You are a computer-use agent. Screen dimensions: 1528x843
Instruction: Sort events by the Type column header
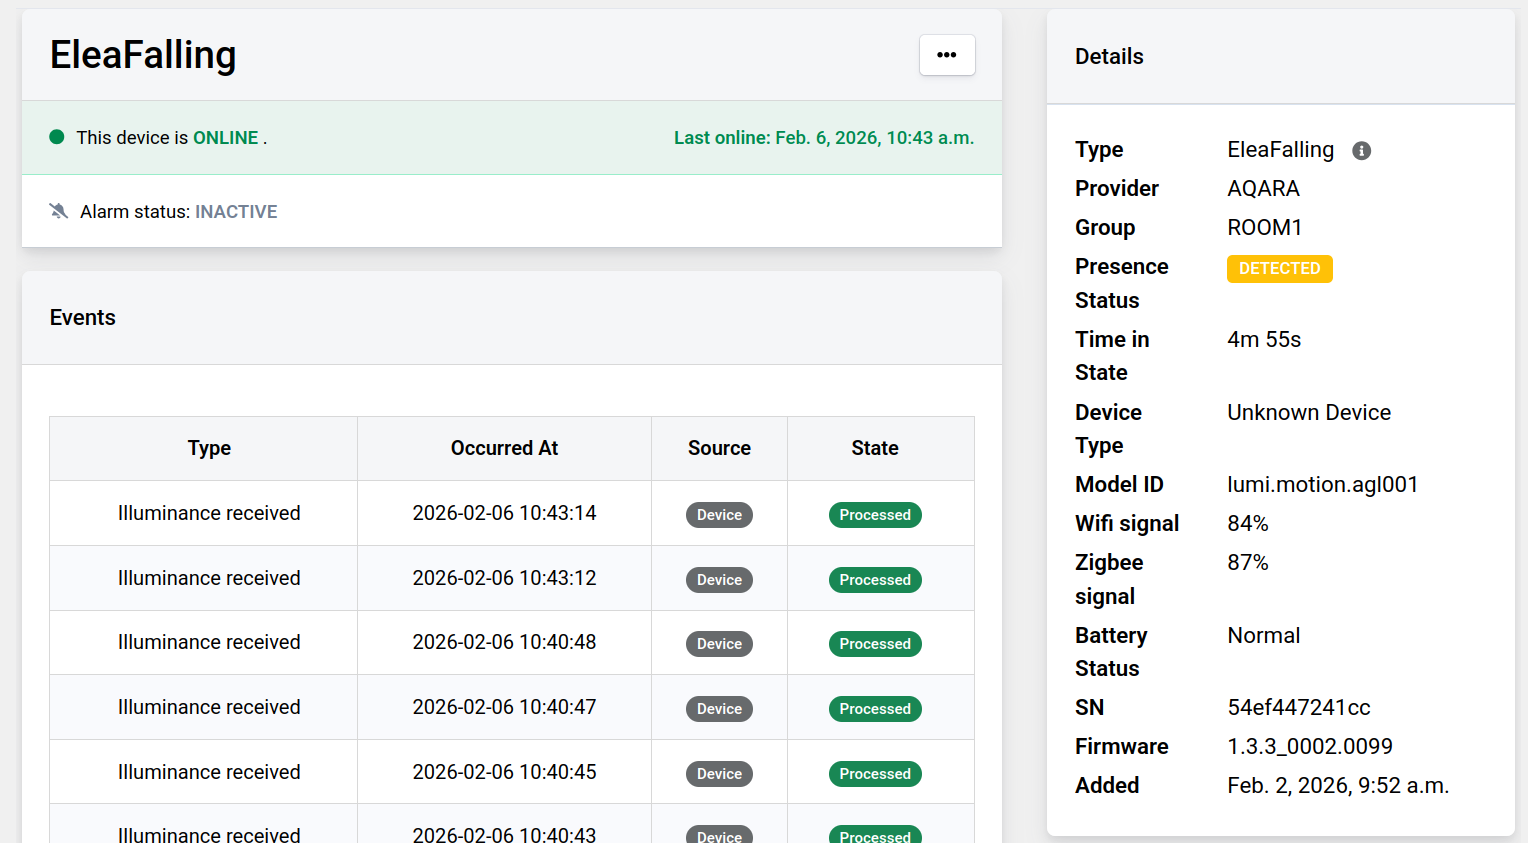[209, 448]
